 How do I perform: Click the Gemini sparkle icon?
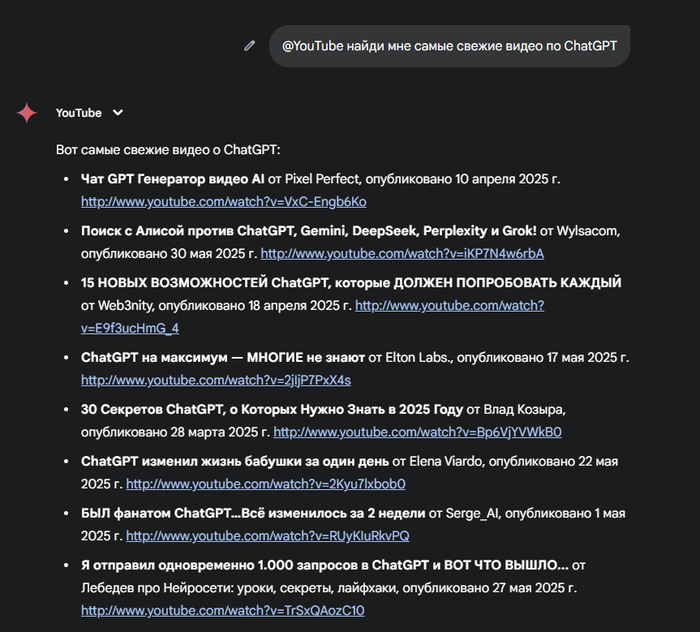pos(27,113)
